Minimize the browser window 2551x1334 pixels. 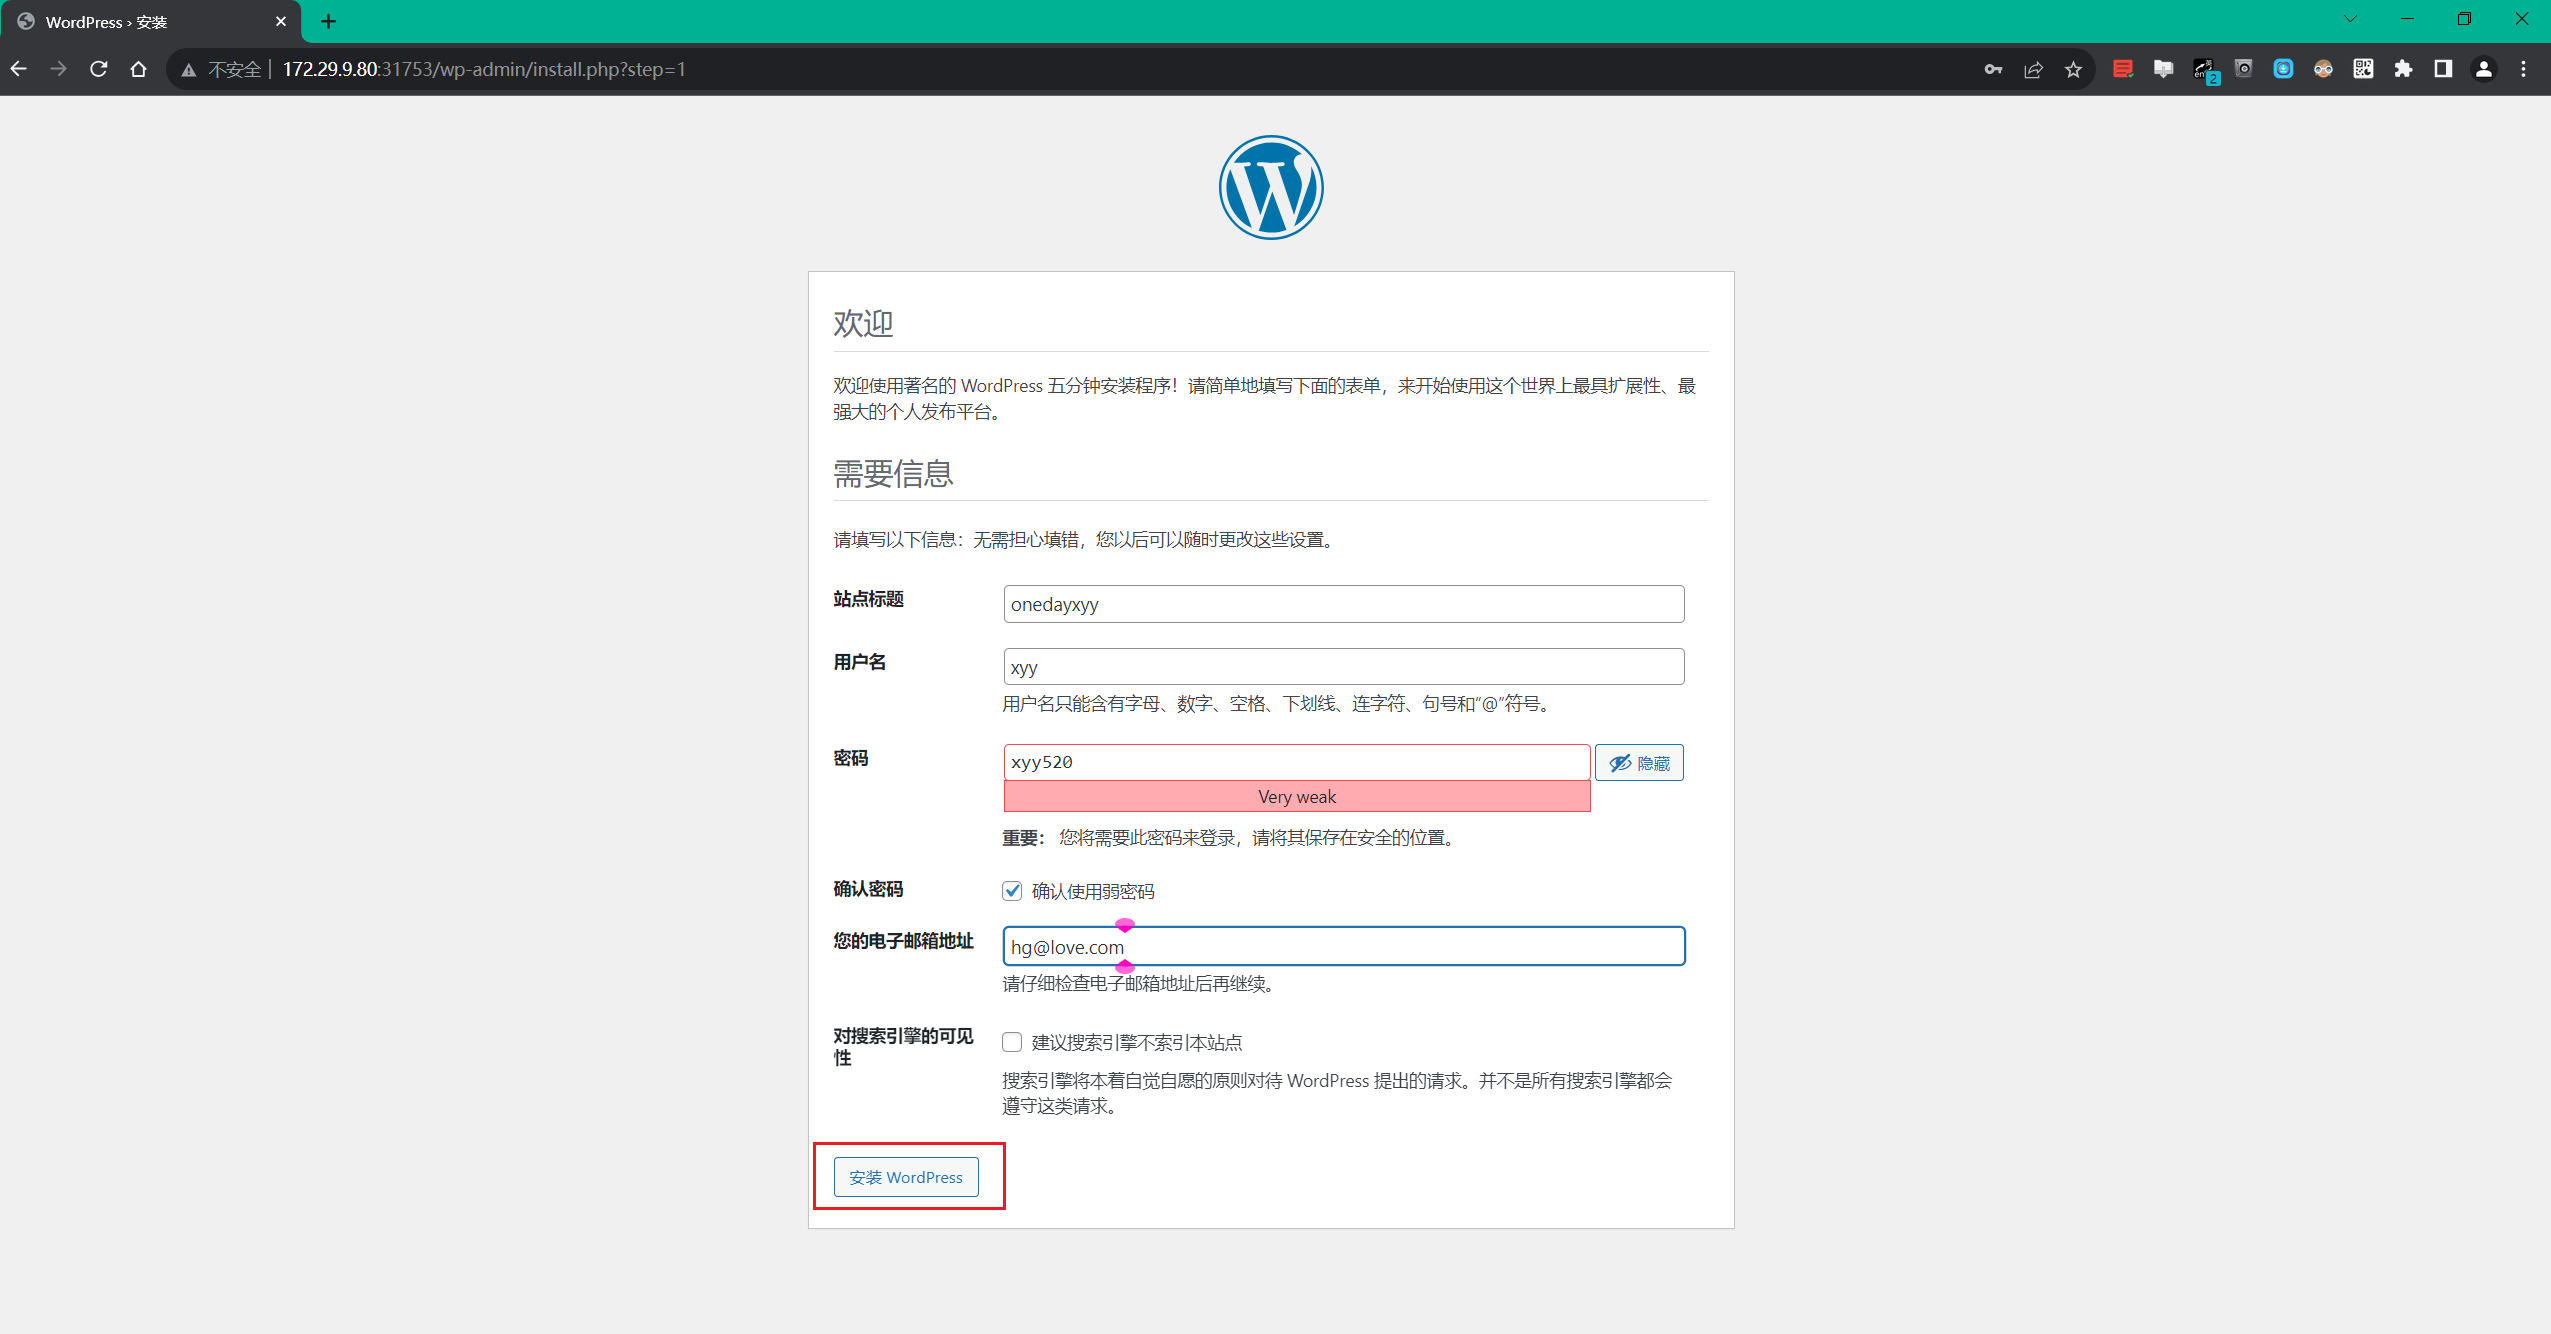pyautogui.click(x=2407, y=19)
